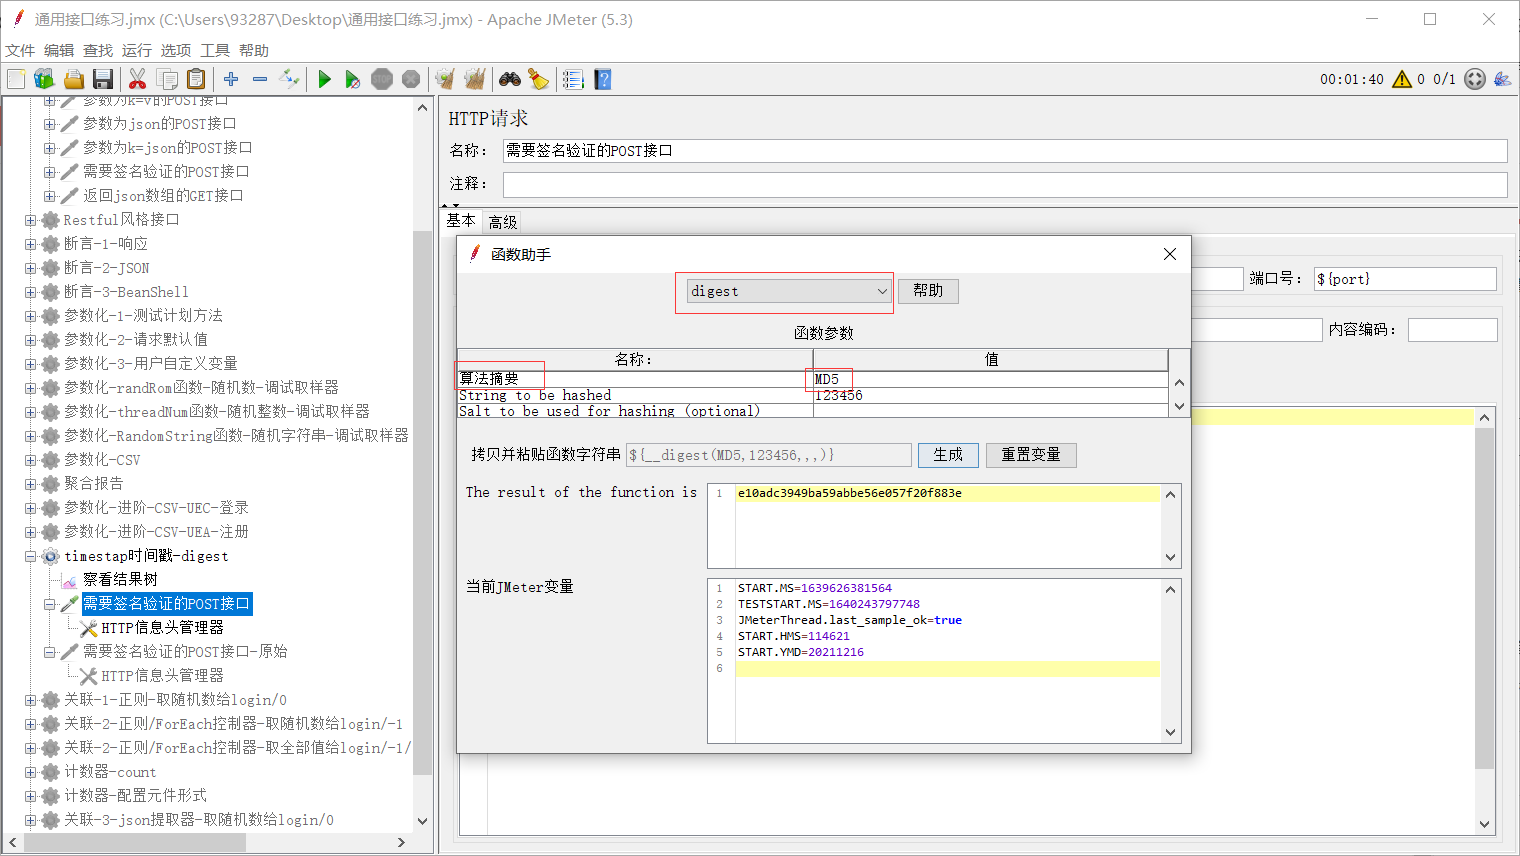The height and width of the screenshot is (856, 1520).
Task: Open help with the blue question mark icon
Action: point(602,79)
